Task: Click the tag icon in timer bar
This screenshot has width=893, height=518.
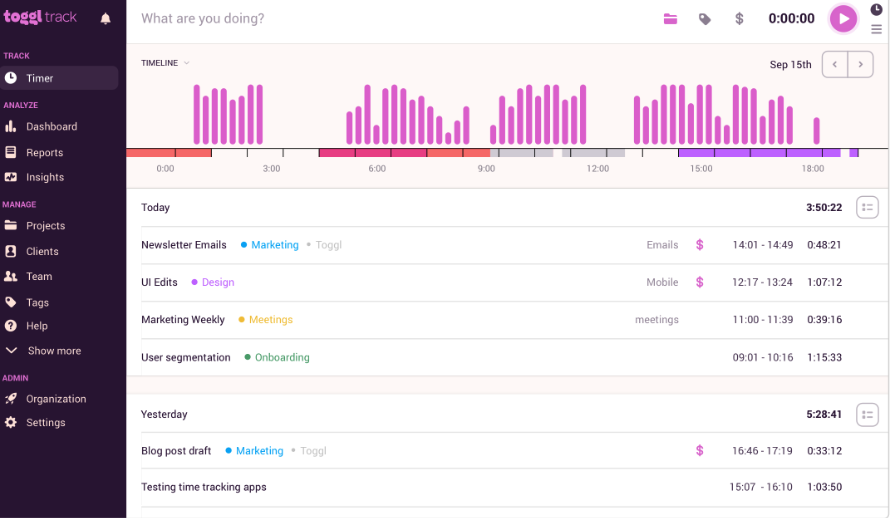Action: coord(705,19)
